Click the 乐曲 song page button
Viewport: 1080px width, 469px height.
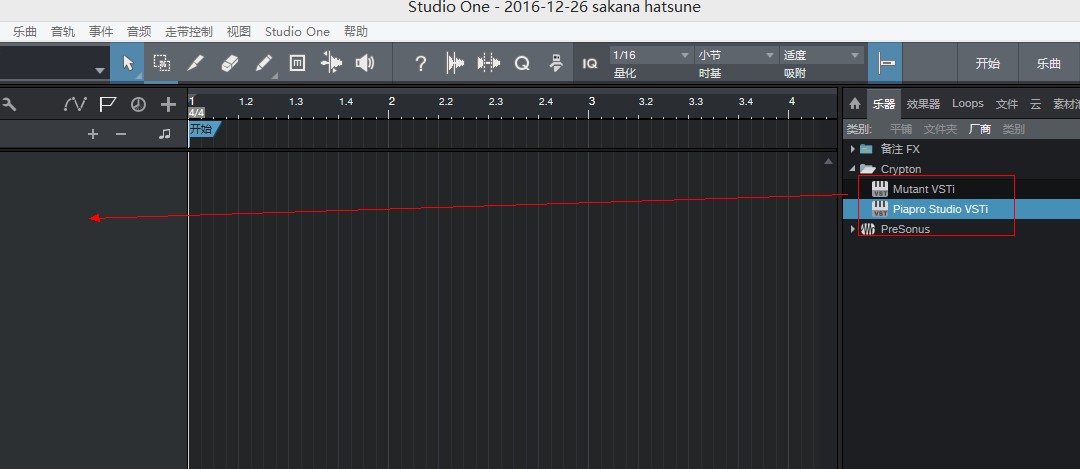(1049, 63)
